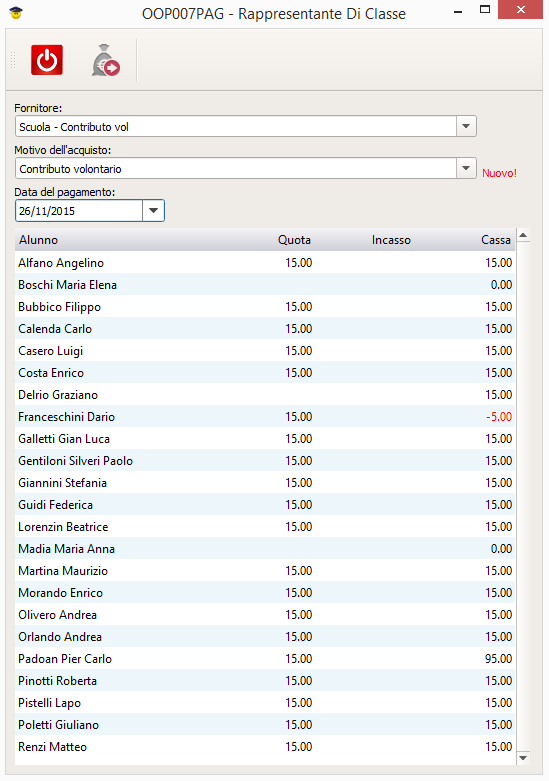Image resolution: width=549 pixels, height=781 pixels.
Task: Click the red power exit icon
Action: point(47,60)
